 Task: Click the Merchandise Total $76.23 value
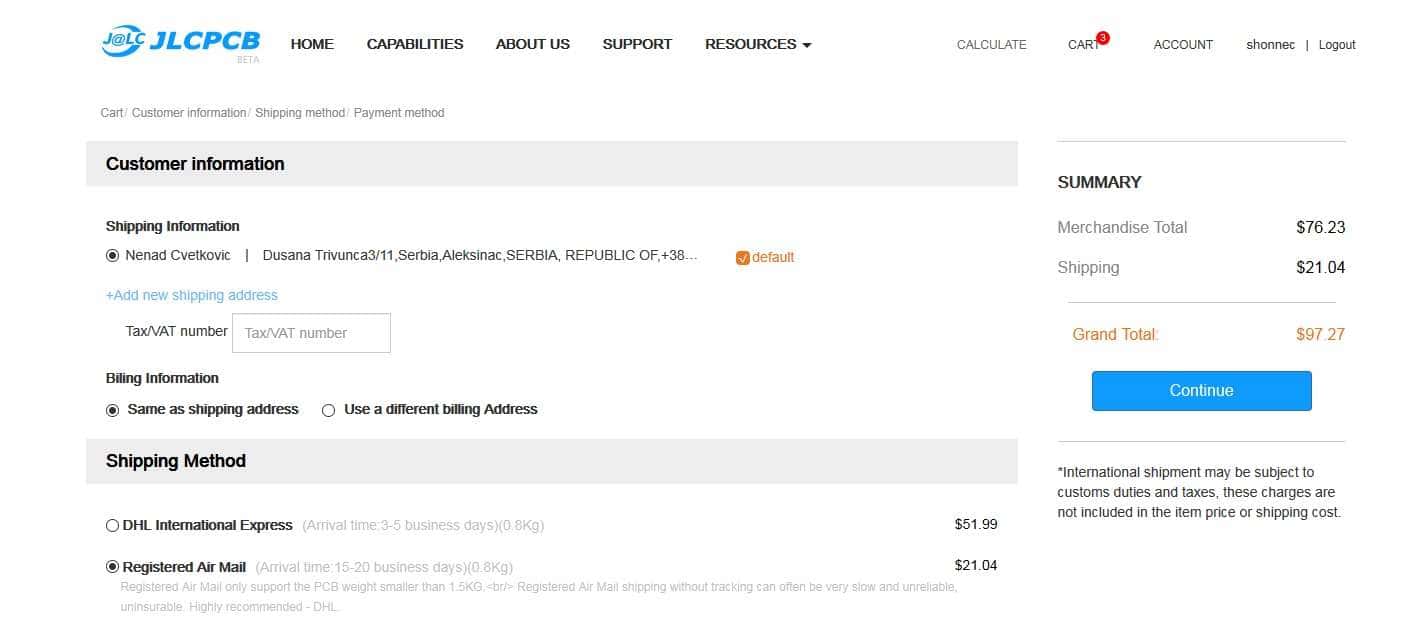1320,227
